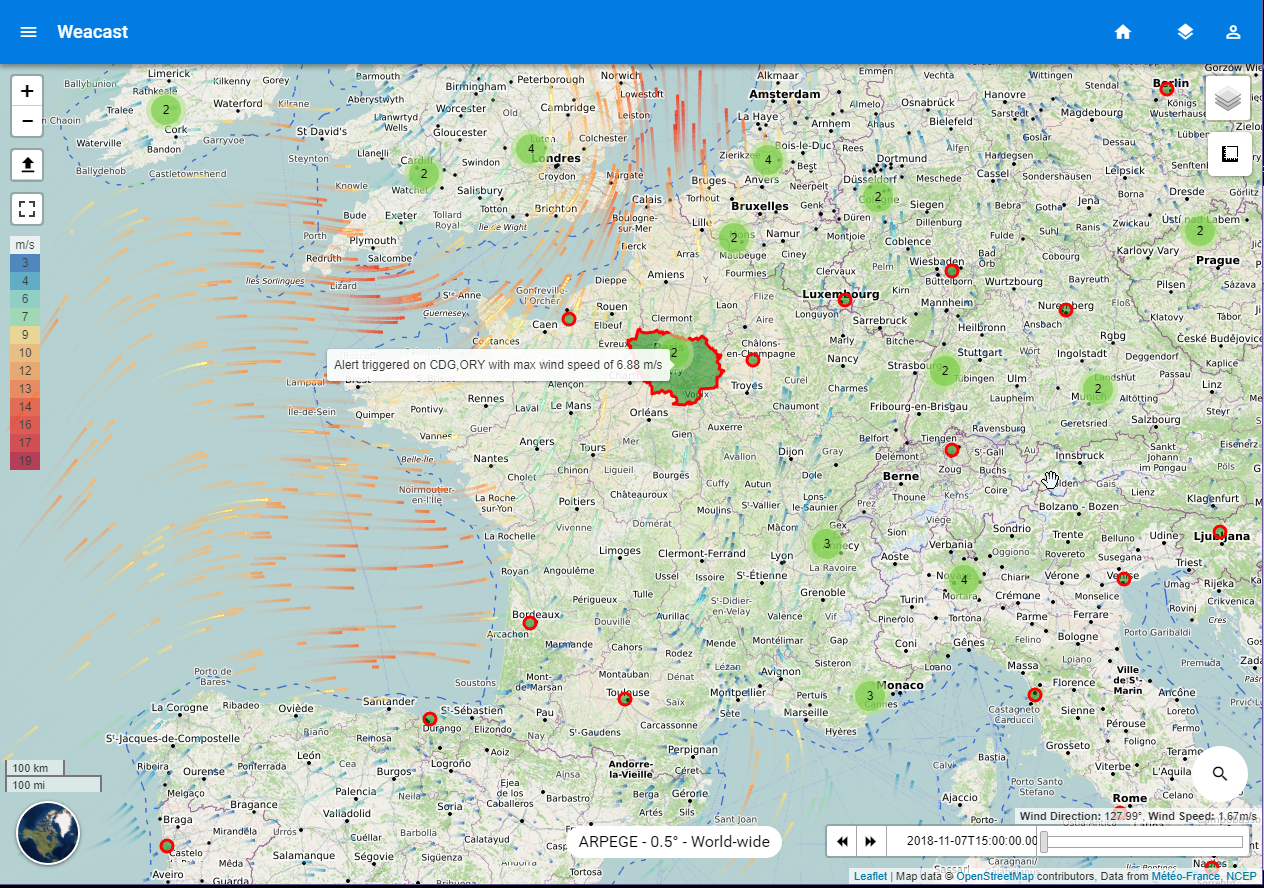Open the OpenStreetMap contributors link

pos(995,877)
